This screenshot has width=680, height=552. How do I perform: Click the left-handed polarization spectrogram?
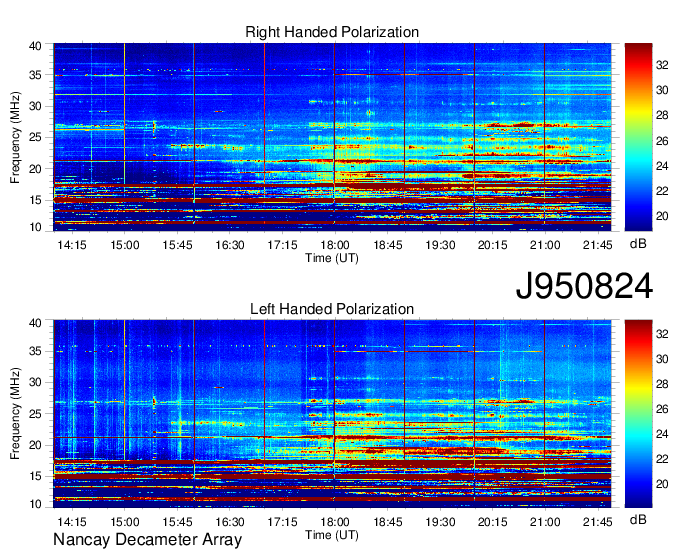332,414
